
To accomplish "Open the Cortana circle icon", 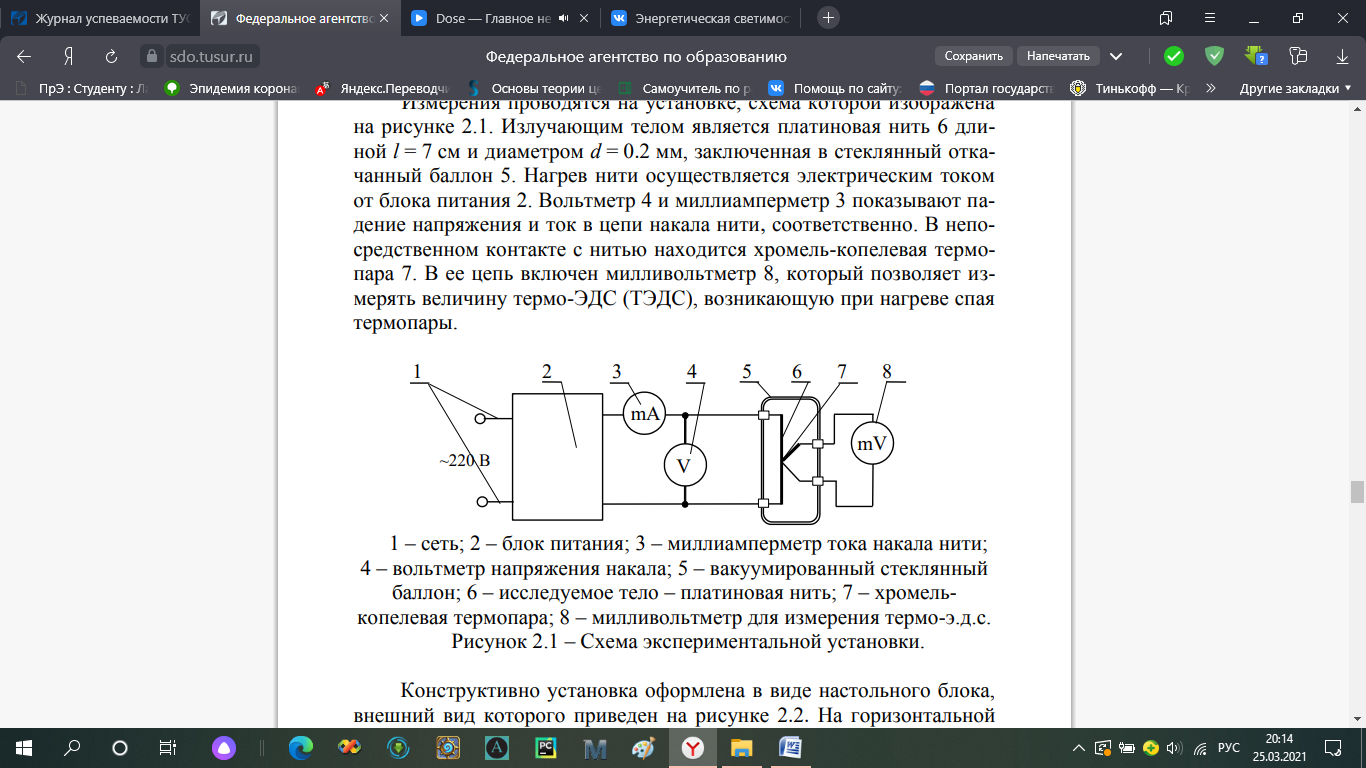I will tap(120, 747).
